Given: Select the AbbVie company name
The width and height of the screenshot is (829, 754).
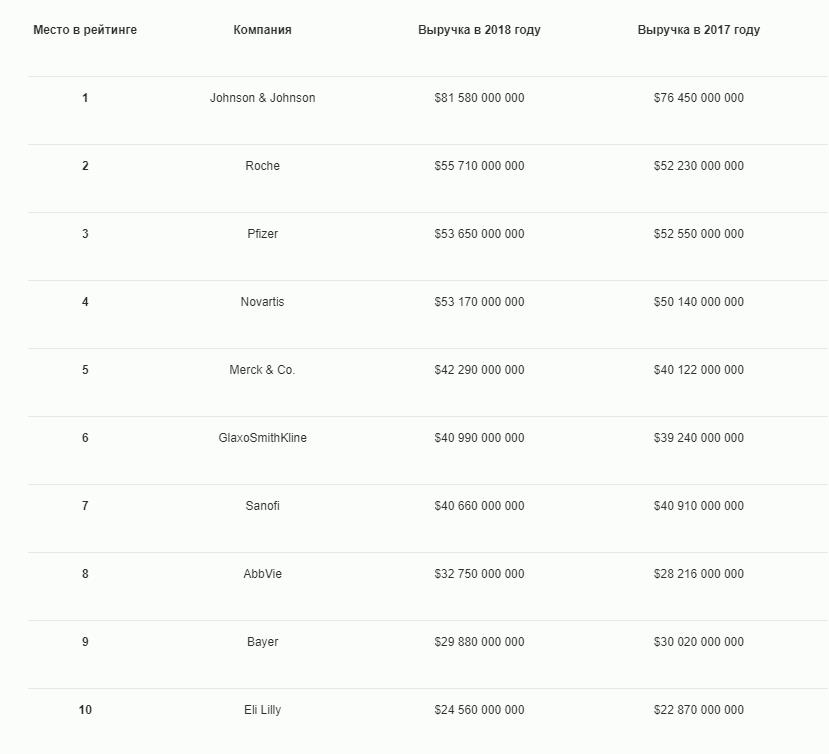Looking at the screenshot, I should click(x=262, y=574).
